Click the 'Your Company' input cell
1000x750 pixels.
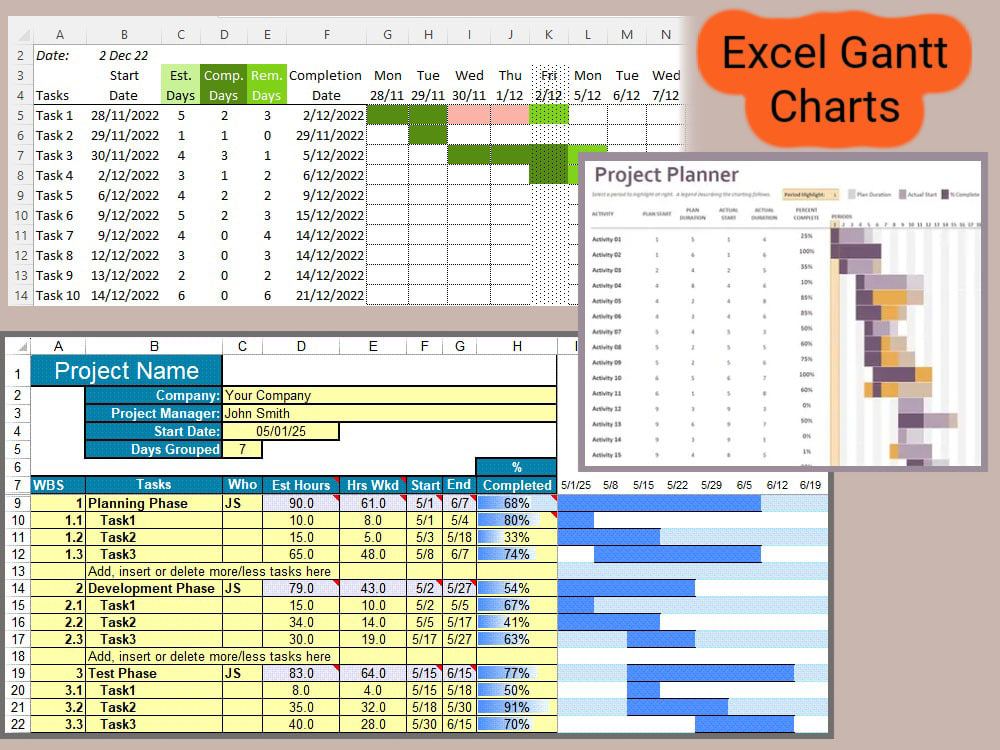389,395
